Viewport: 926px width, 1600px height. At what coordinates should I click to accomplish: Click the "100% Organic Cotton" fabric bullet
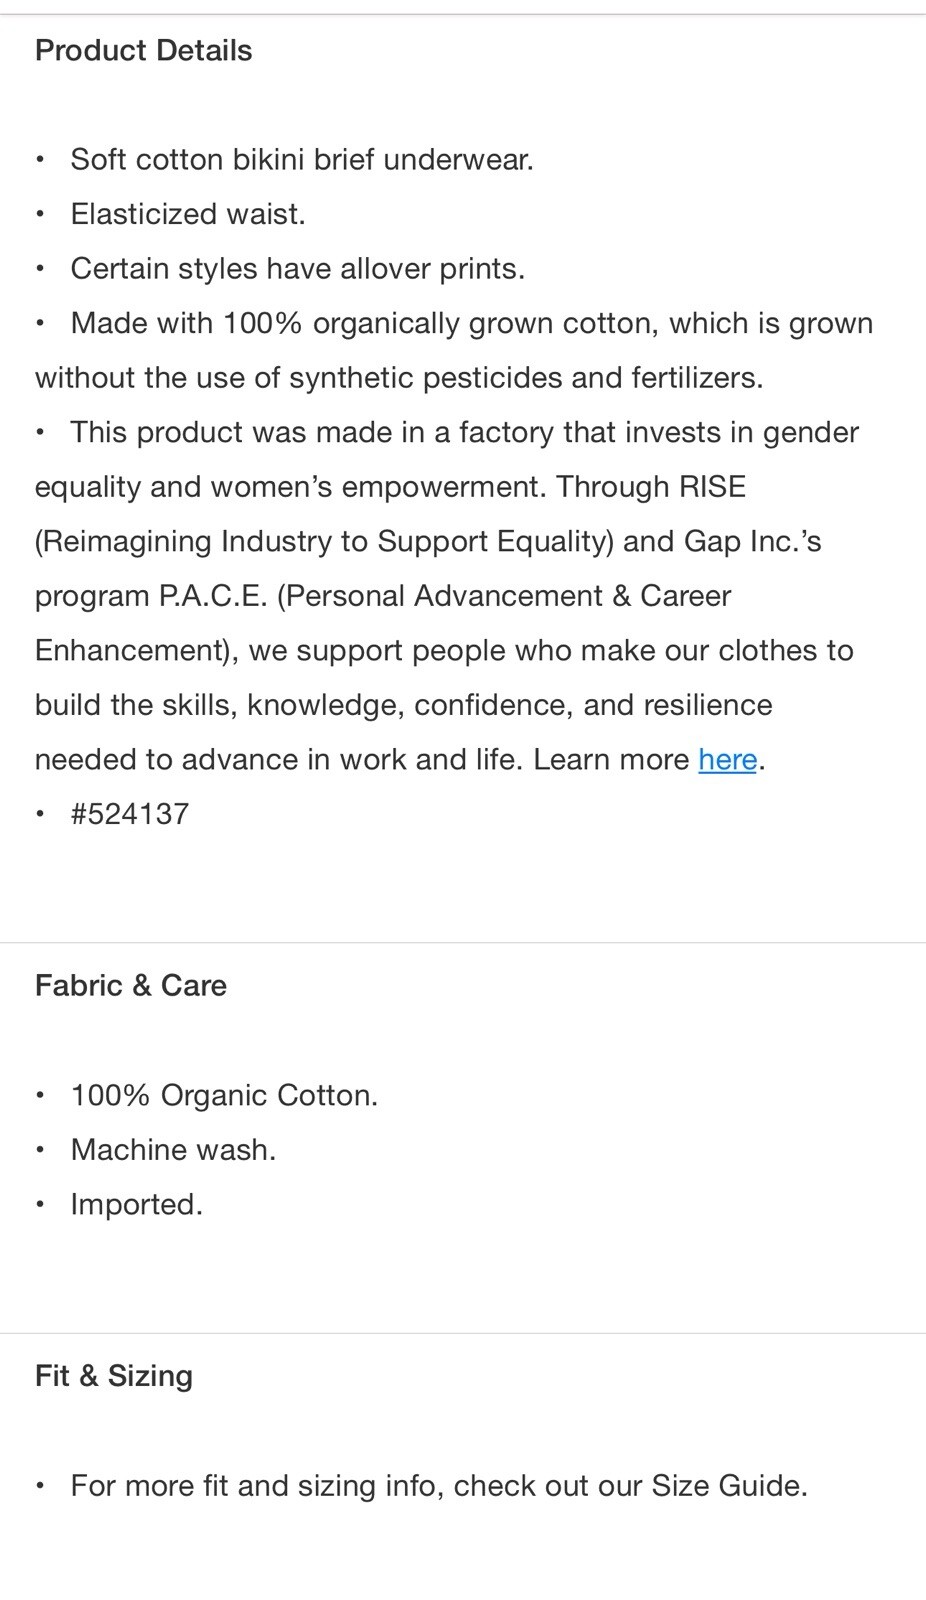[x=224, y=1095]
